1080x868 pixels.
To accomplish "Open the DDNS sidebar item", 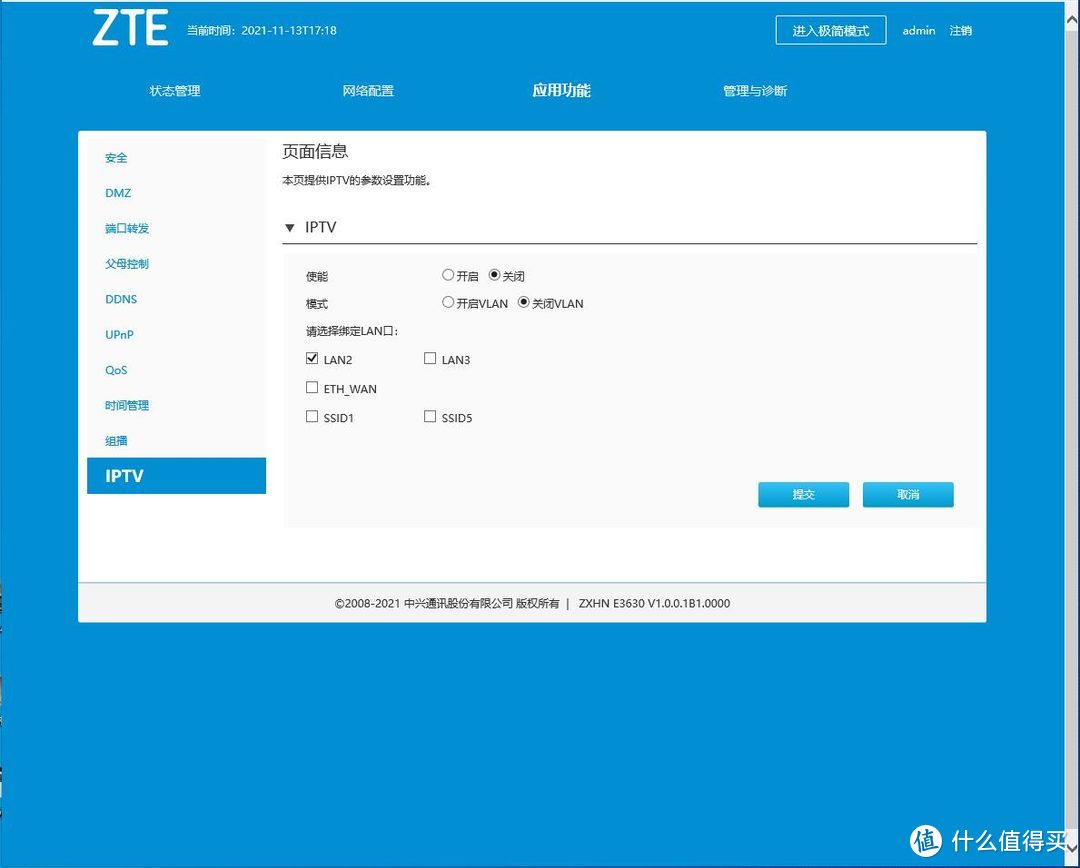I will 121,299.
